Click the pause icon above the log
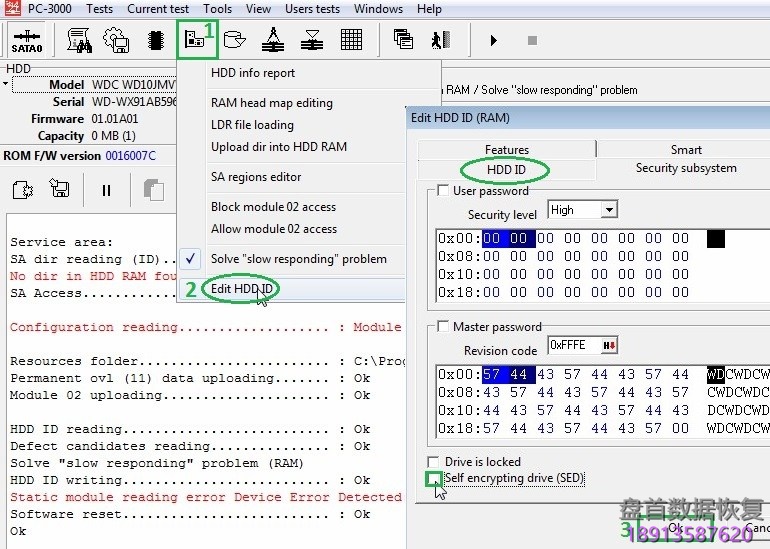 click(106, 189)
